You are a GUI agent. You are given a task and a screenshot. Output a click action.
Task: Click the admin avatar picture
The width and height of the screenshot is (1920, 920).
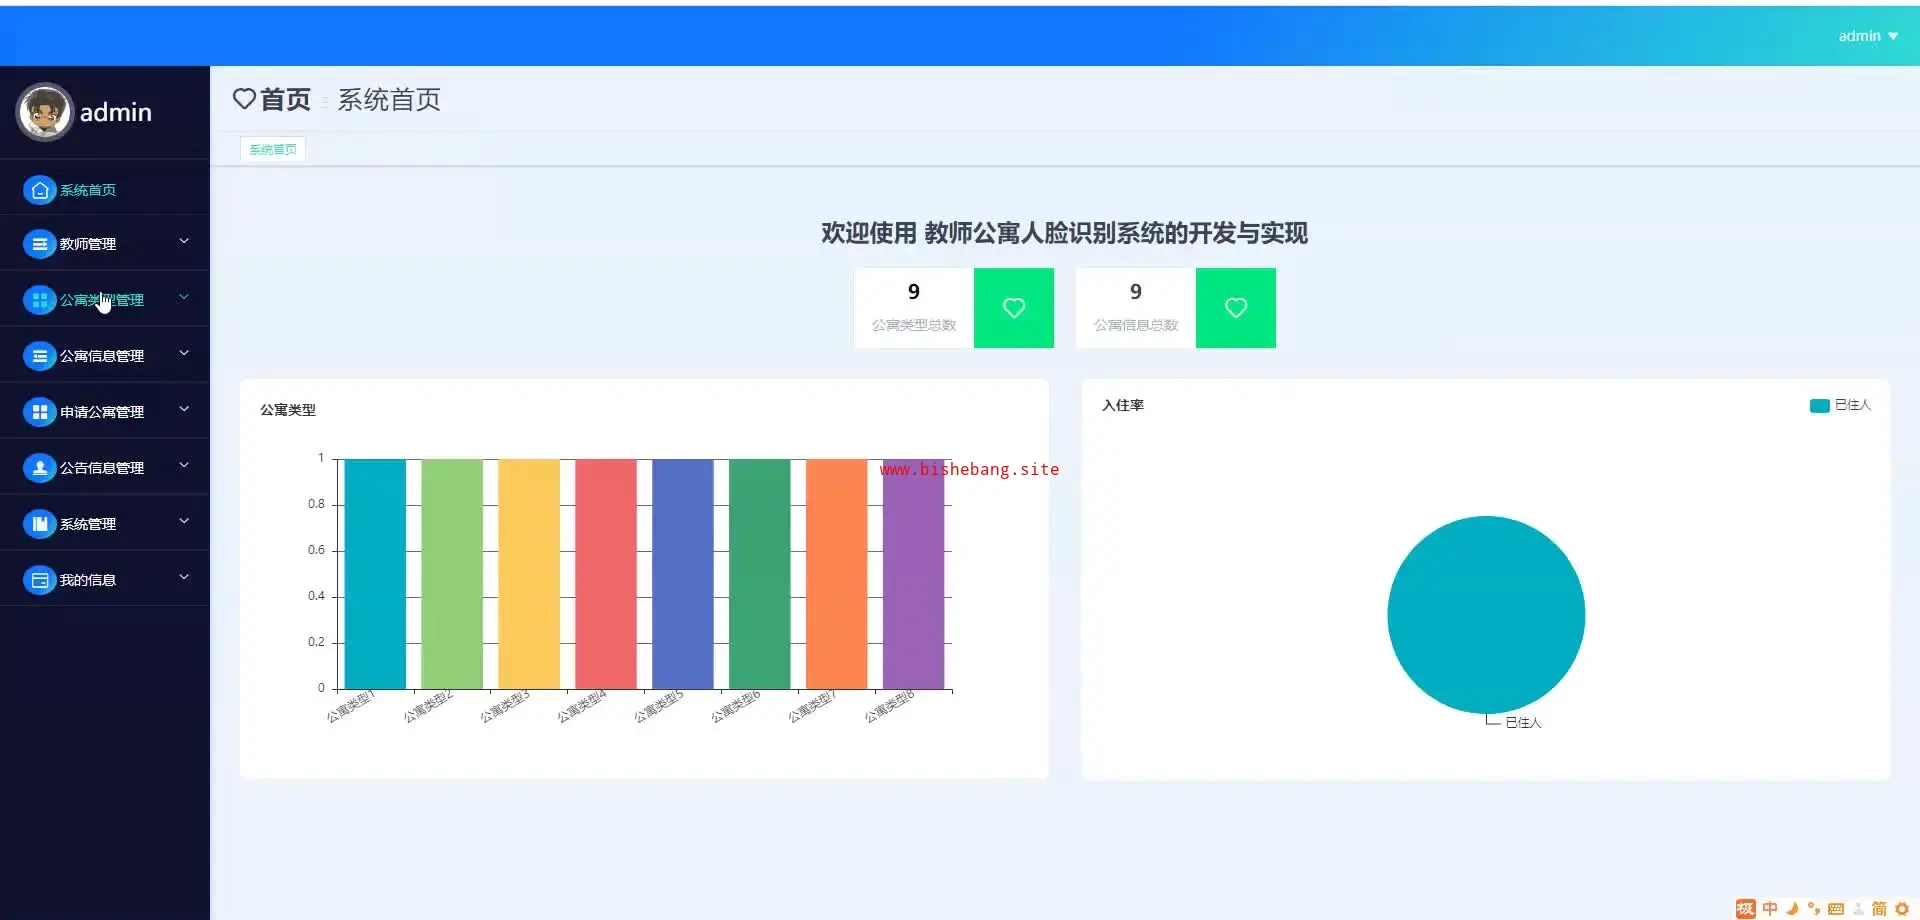(44, 112)
